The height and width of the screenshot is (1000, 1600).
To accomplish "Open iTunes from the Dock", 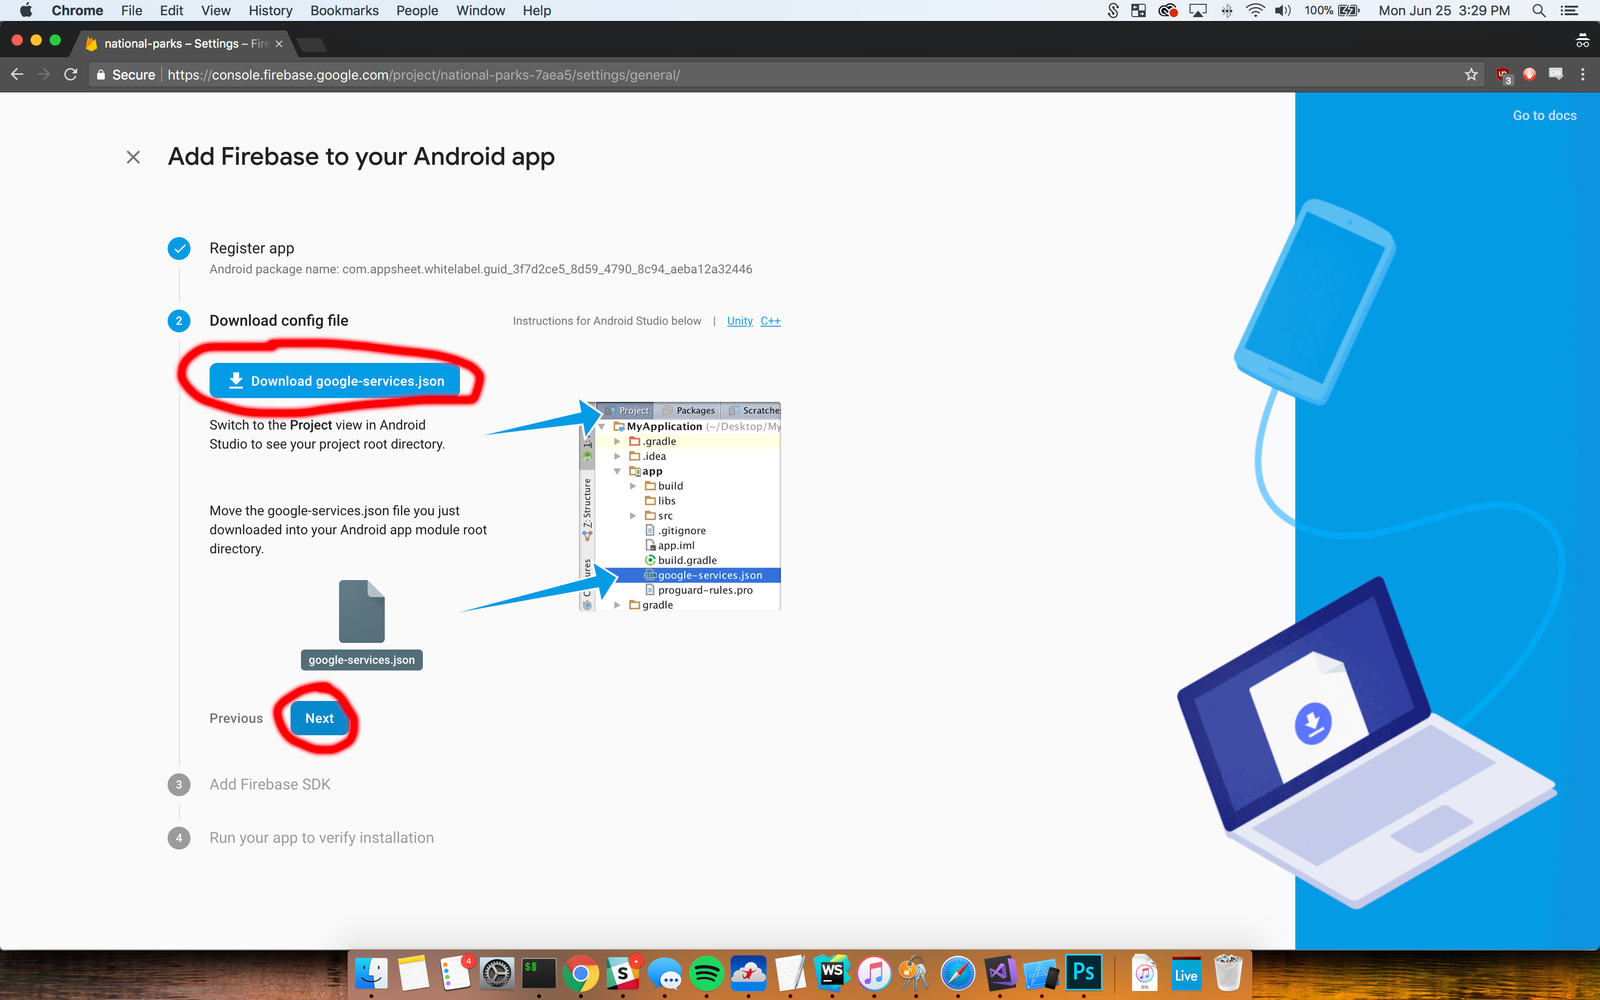I will pos(874,973).
